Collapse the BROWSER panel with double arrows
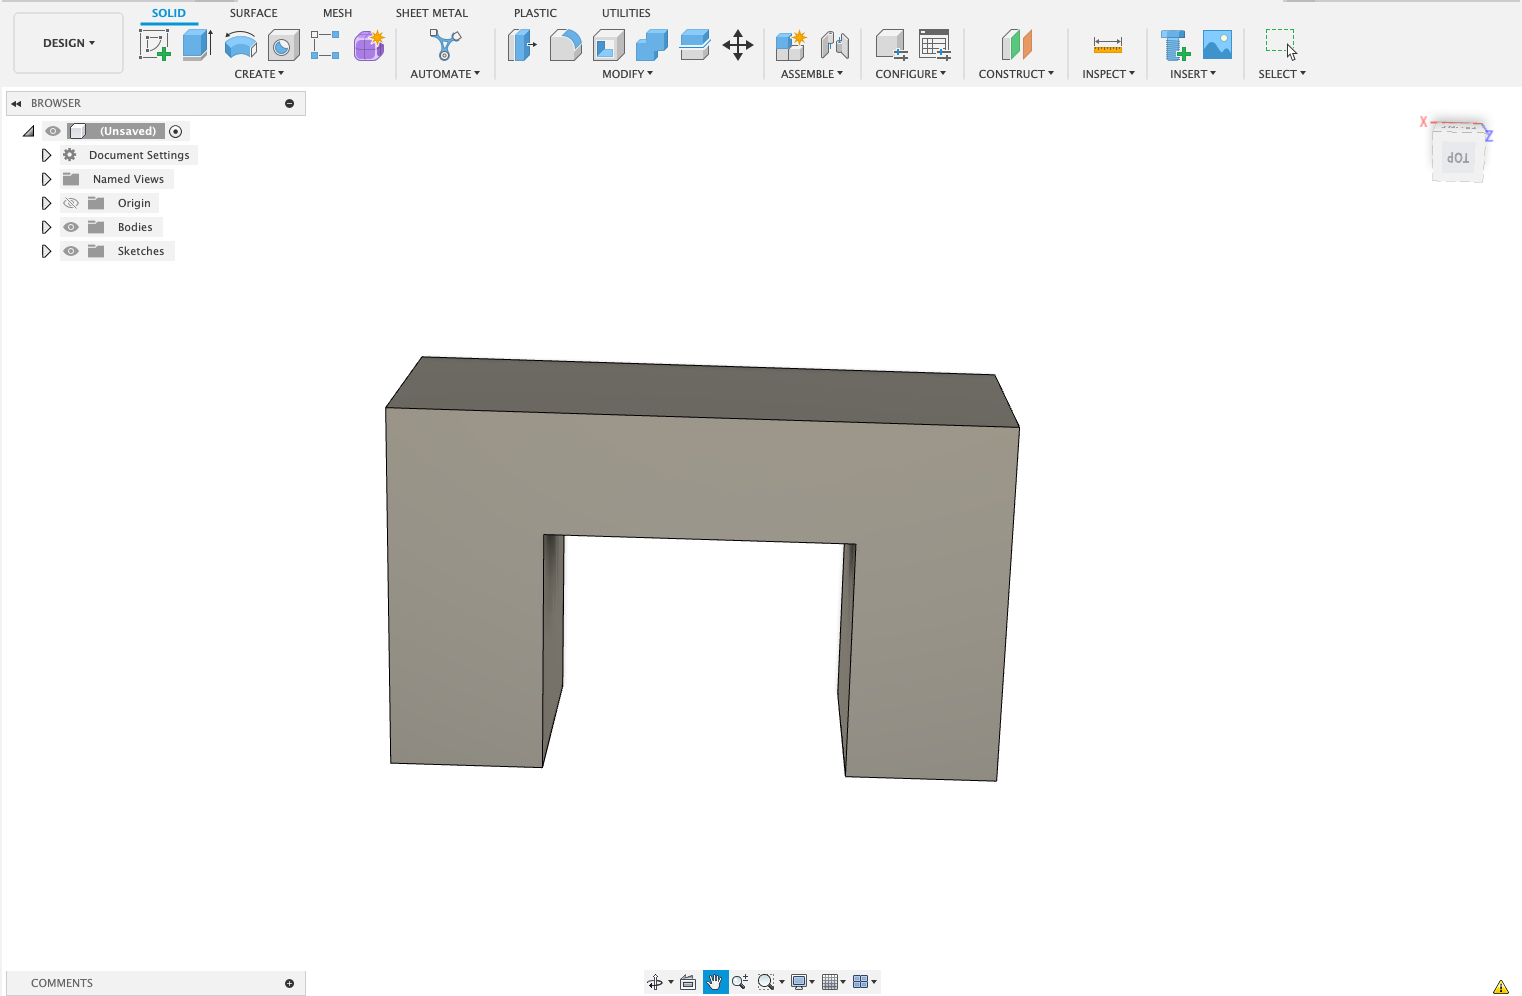This screenshot has width=1522, height=996. (16, 103)
